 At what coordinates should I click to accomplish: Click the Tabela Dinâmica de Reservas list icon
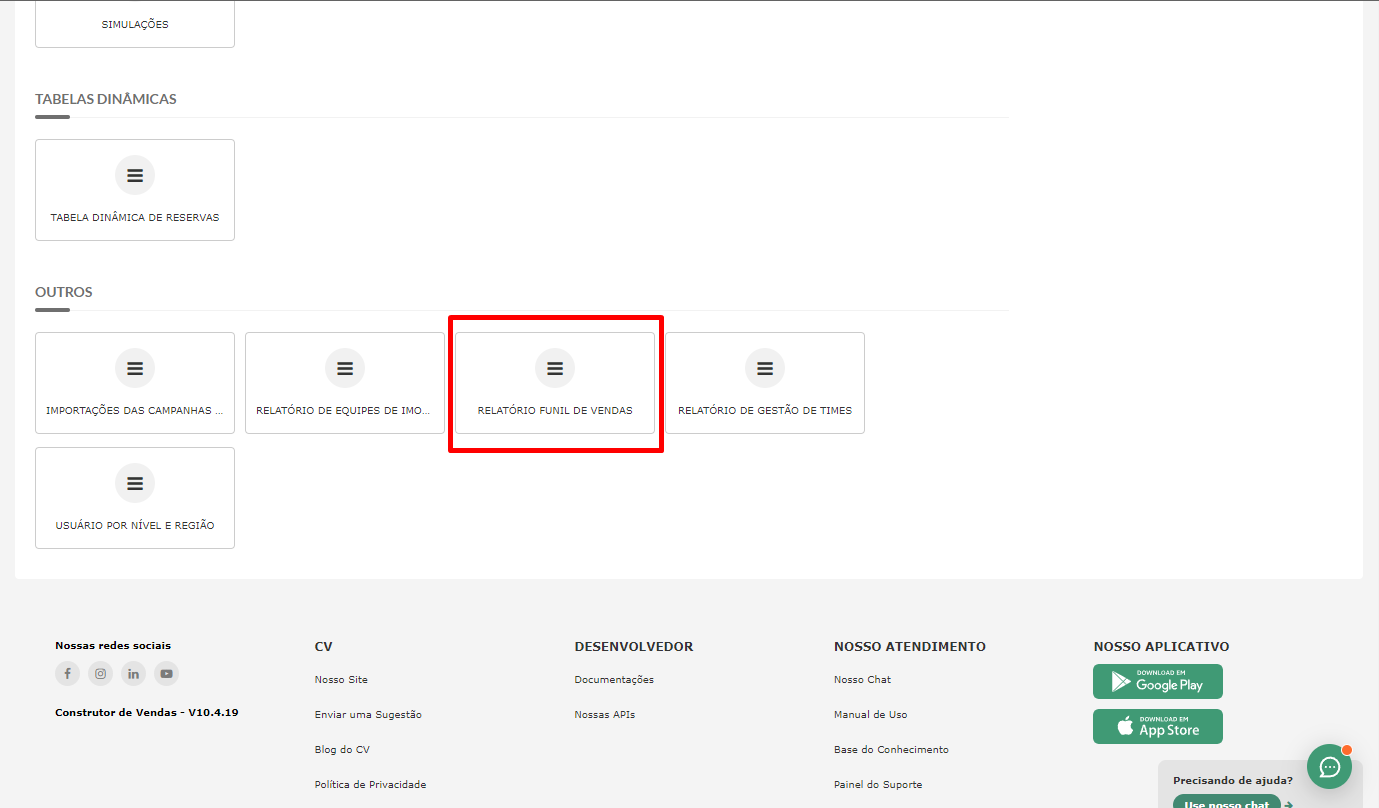(x=135, y=176)
